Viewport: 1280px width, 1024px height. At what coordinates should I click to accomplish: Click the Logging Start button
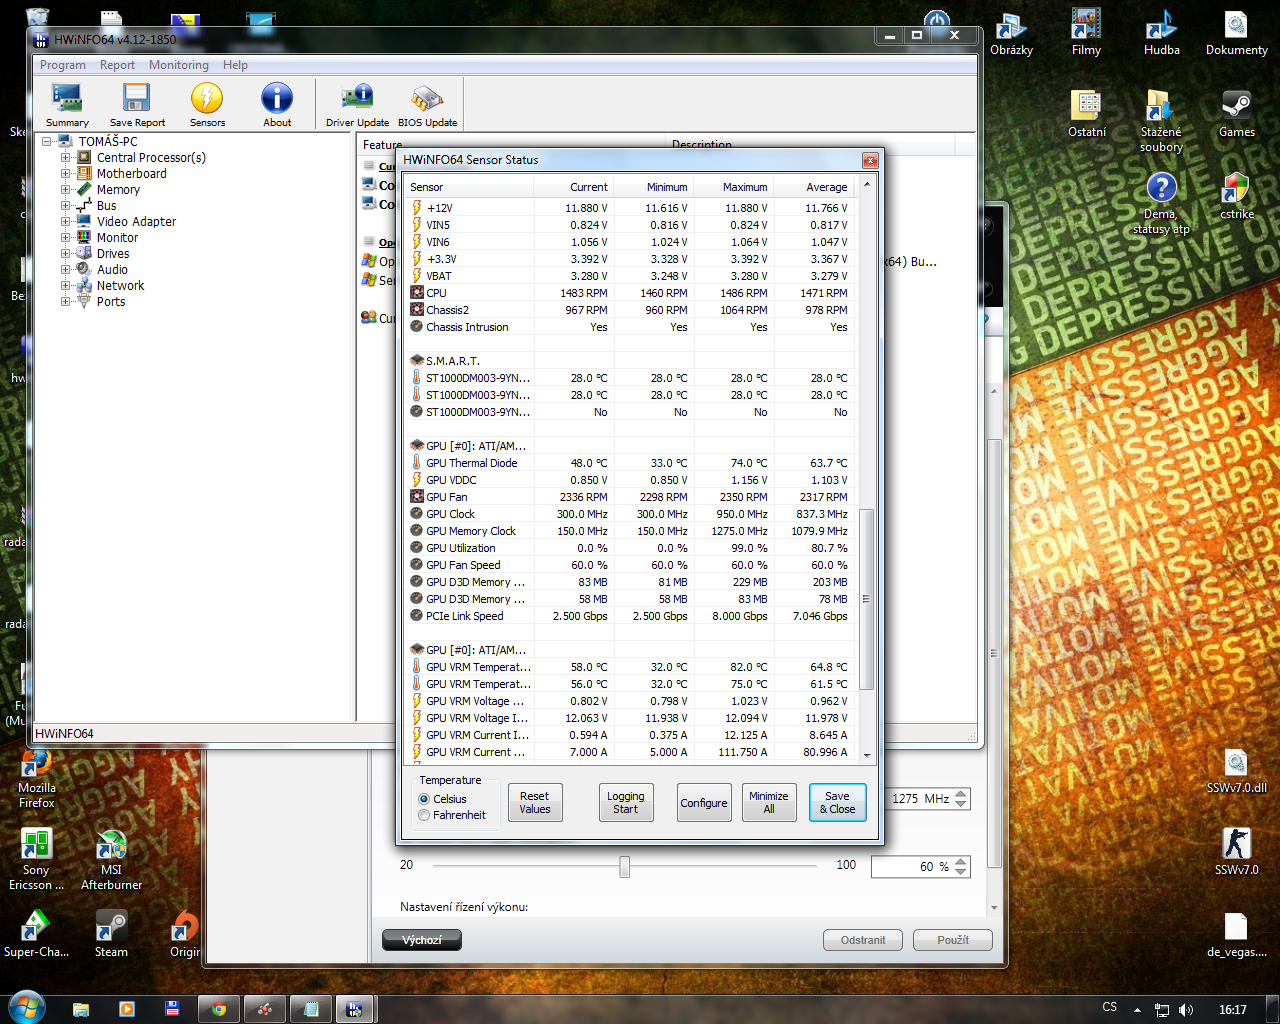pyautogui.click(x=625, y=802)
